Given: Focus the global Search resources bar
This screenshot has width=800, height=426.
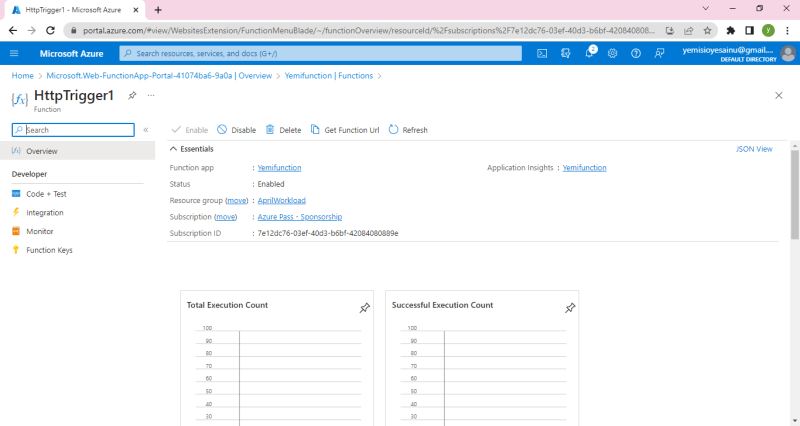Looking at the screenshot, I should click(x=320, y=53).
